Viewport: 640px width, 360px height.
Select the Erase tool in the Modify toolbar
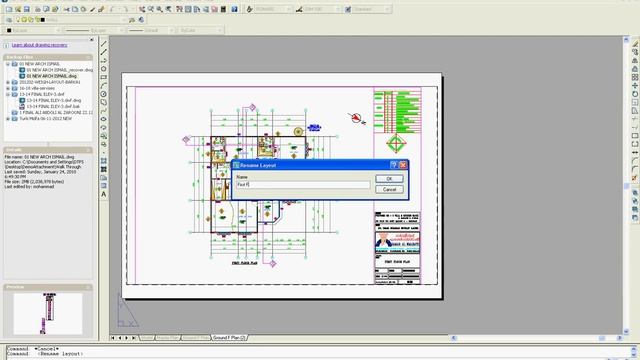tap(635, 44)
